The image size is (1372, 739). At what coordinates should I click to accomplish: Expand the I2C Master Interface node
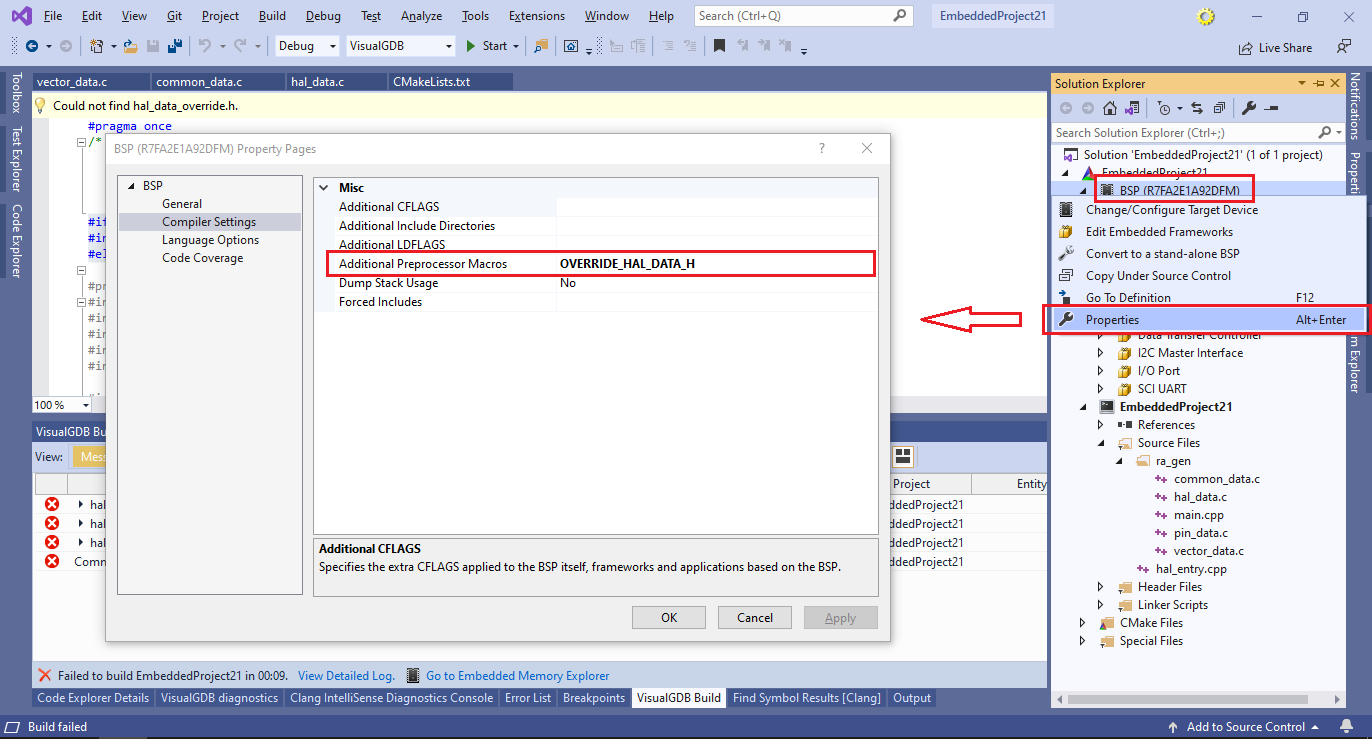[x=1101, y=353]
